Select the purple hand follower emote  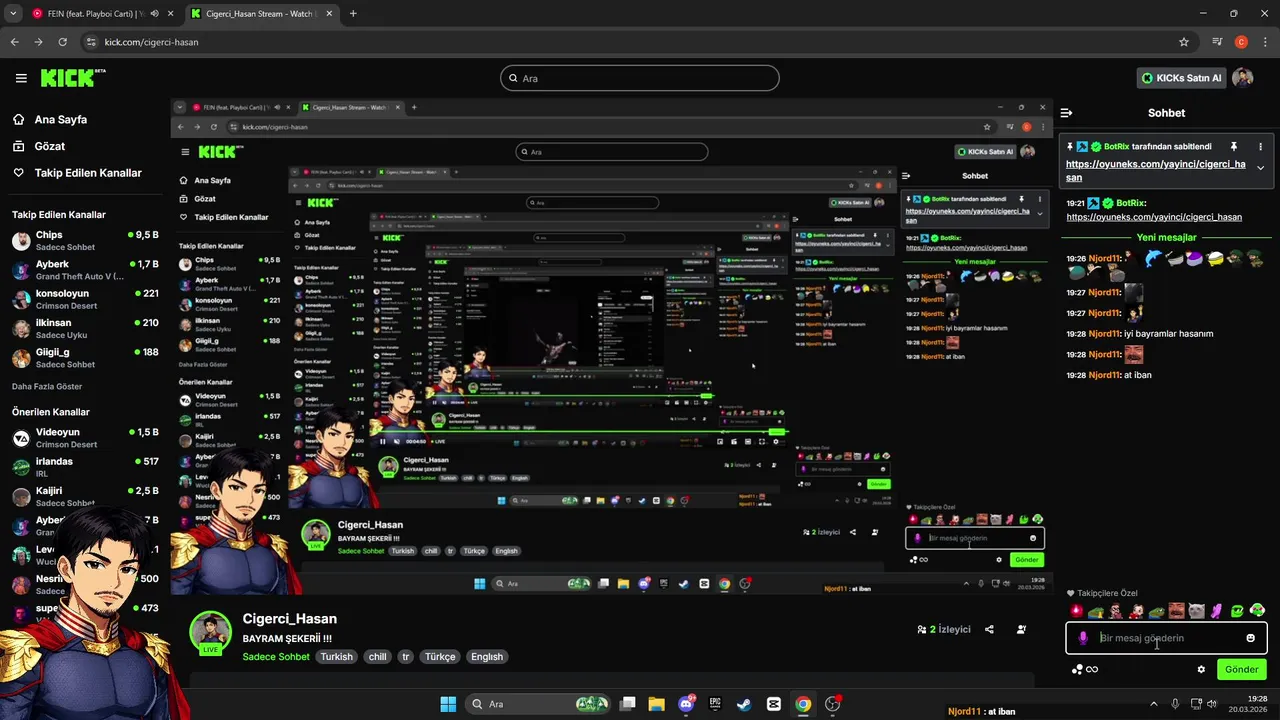pos(1216,611)
